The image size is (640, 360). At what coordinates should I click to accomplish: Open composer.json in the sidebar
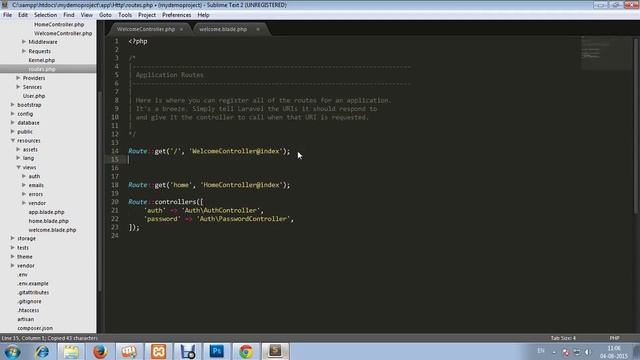coord(35,328)
